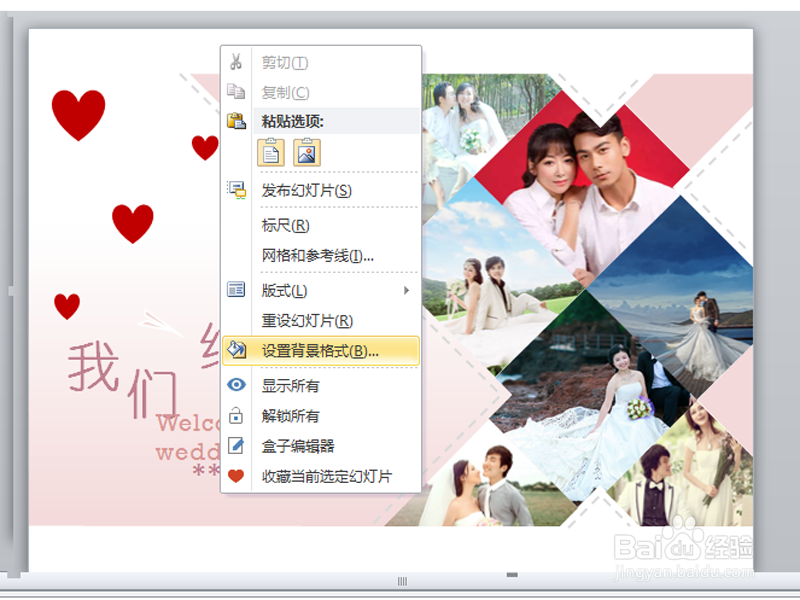Click the Copy pages icon
This screenshot has width=800, height=600.
(x=236, y=91)
